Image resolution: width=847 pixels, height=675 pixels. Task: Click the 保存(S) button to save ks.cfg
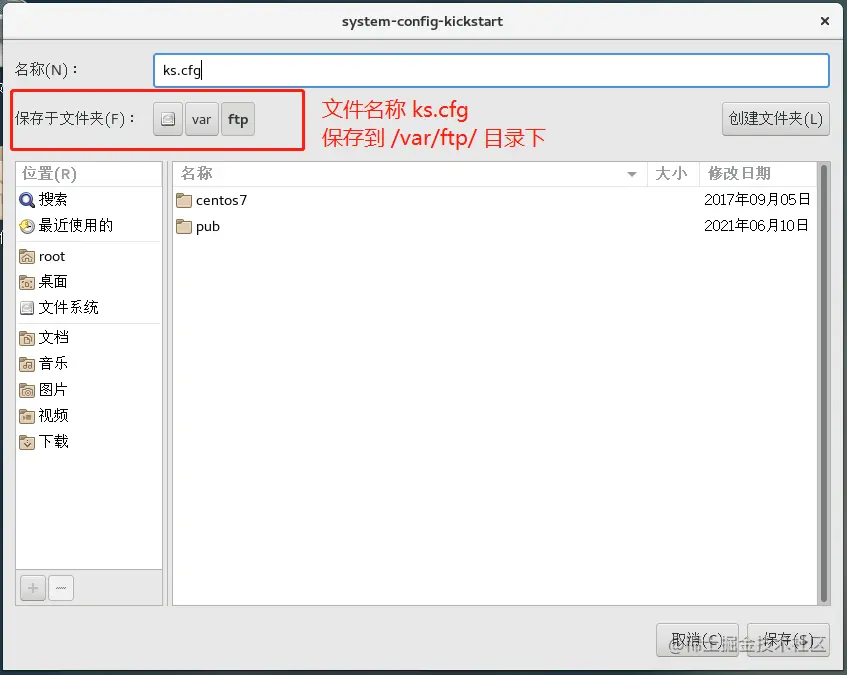tap(789, 640)
